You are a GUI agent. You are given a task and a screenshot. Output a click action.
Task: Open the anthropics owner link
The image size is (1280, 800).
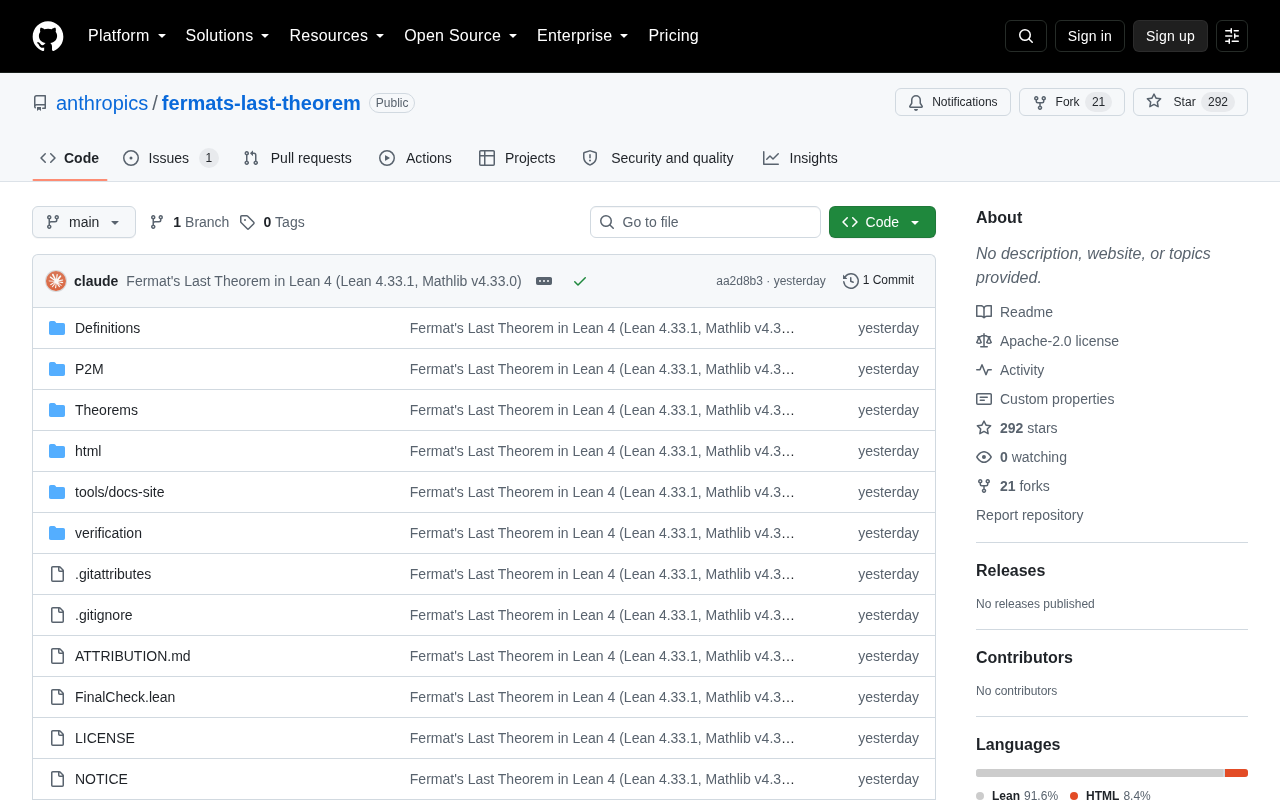(102, 103)
